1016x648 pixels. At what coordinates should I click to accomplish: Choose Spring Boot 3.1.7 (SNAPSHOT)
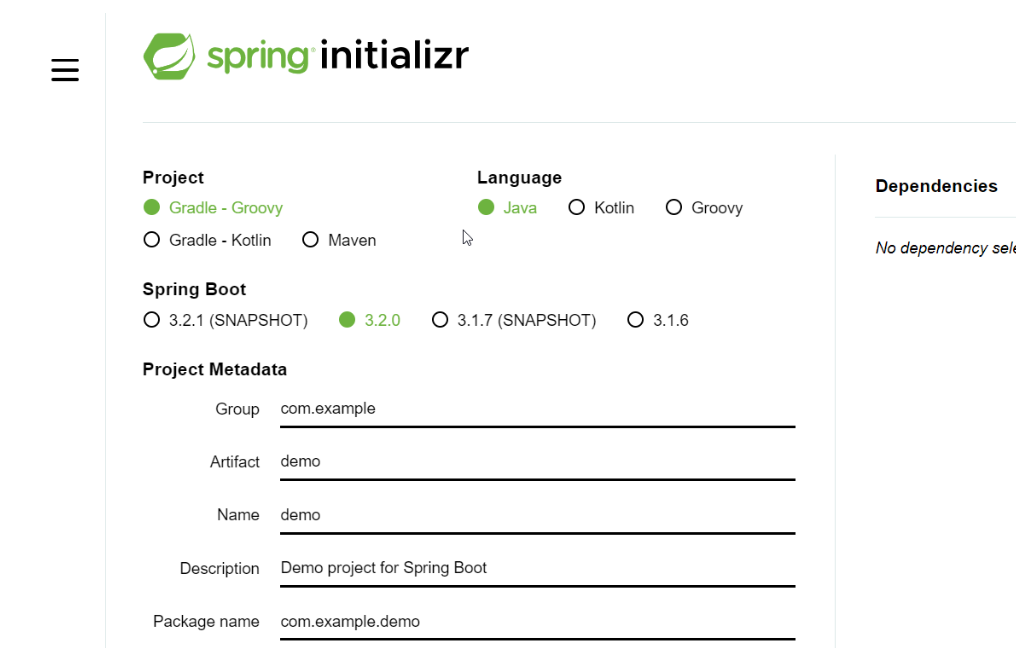[514, 320]
